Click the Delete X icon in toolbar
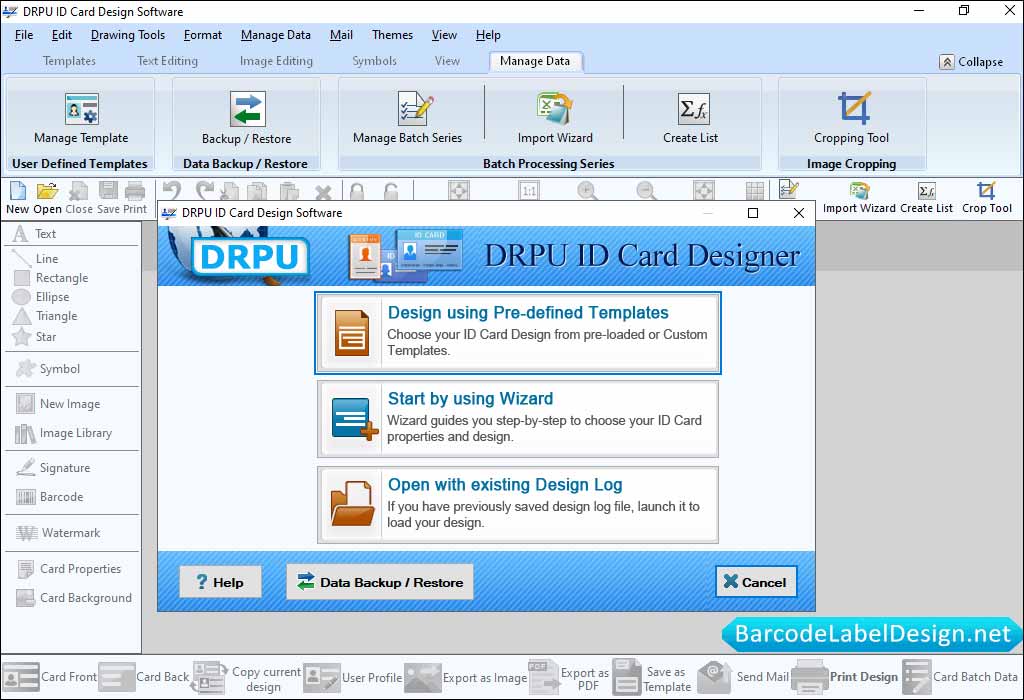1024x700 pixels. click(x=323, y=191)
